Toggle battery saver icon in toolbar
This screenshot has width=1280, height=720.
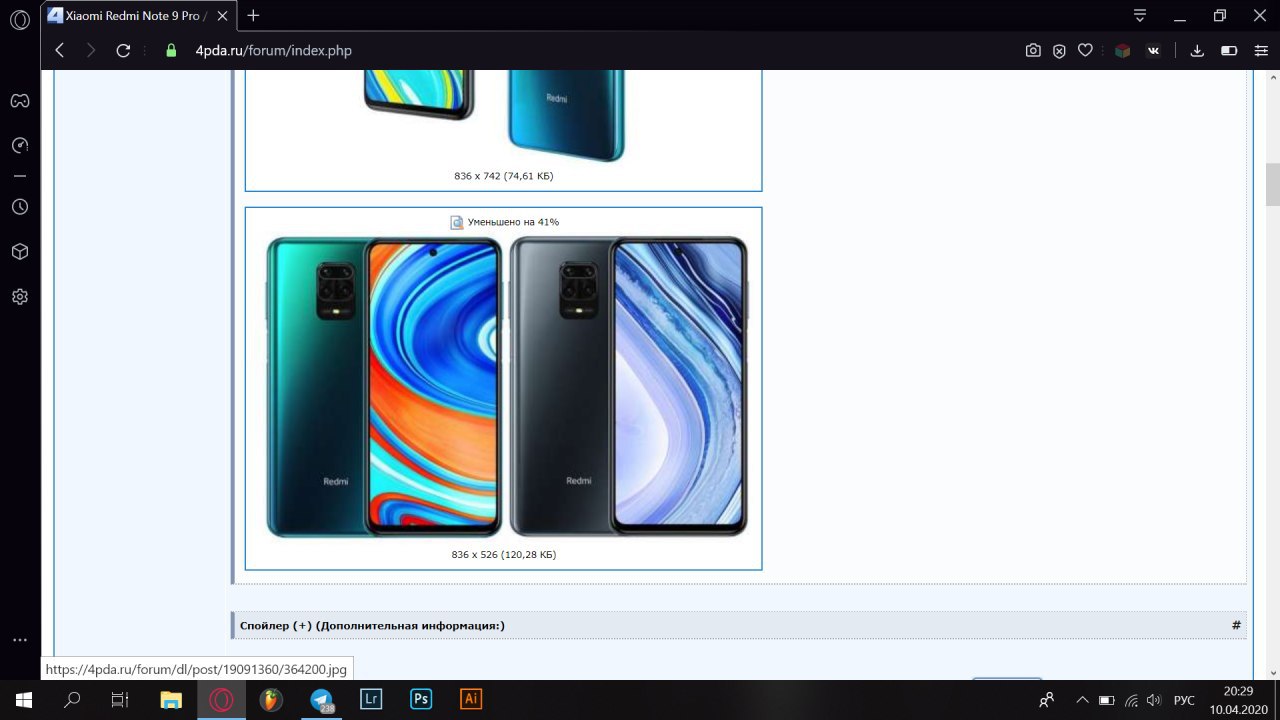click(x=1229, y=50)
